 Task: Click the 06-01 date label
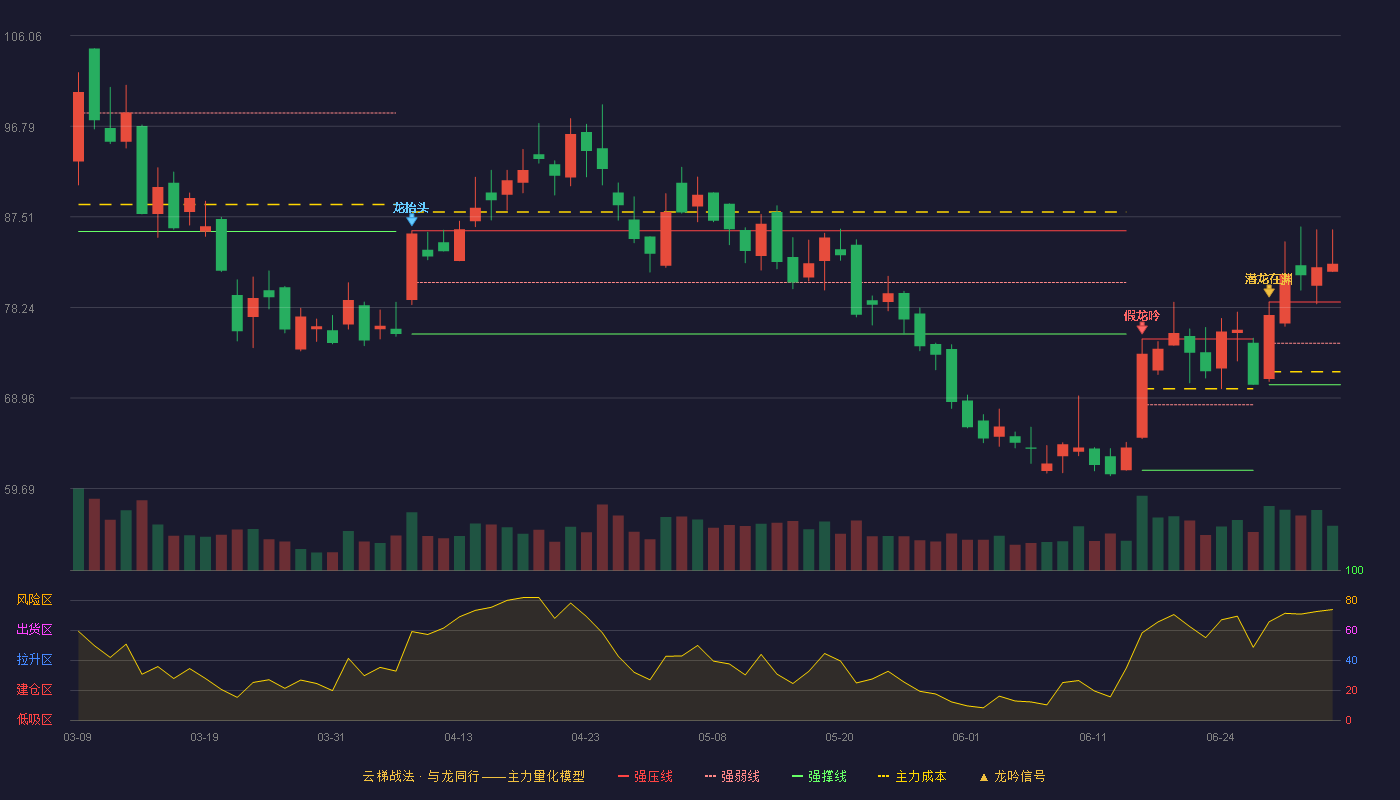coord(966,737)
